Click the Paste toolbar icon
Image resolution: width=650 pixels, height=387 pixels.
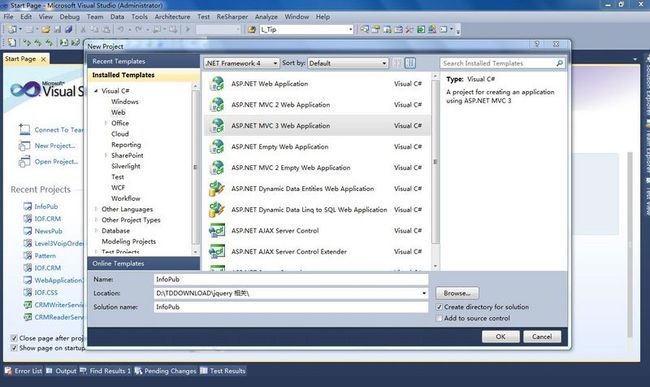coord(107,29)
